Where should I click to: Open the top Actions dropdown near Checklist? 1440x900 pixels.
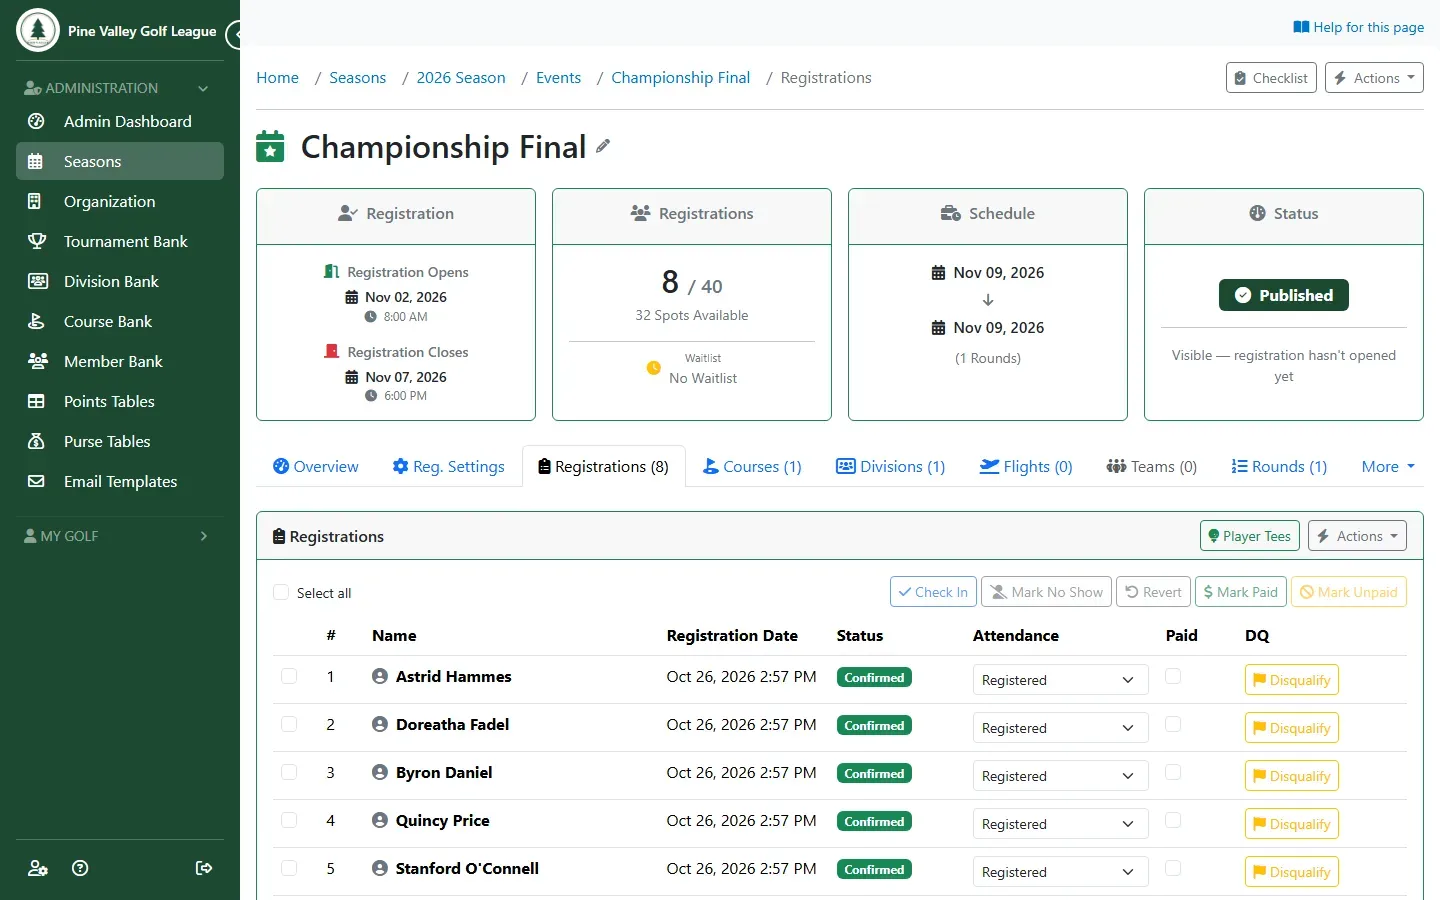[1374, 78]
